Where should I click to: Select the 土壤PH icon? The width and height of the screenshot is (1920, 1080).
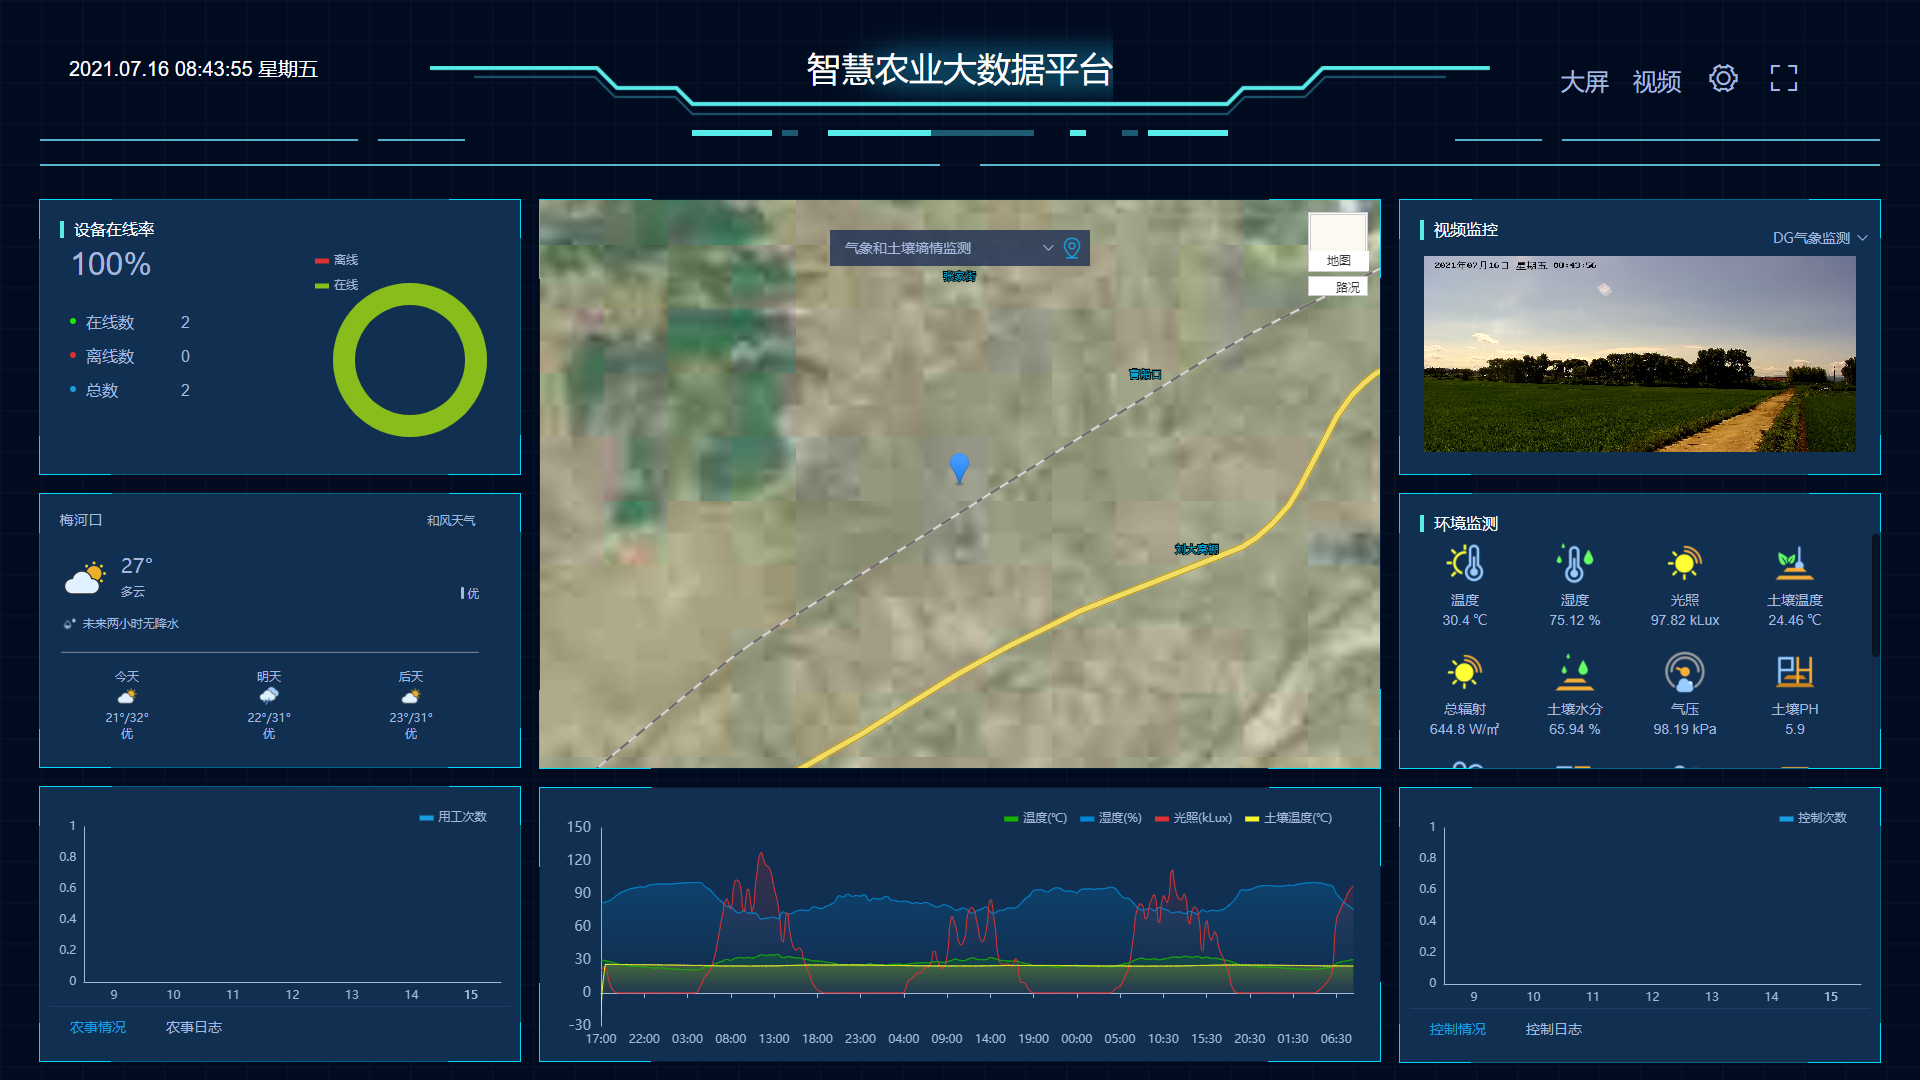coord(1794,672)
